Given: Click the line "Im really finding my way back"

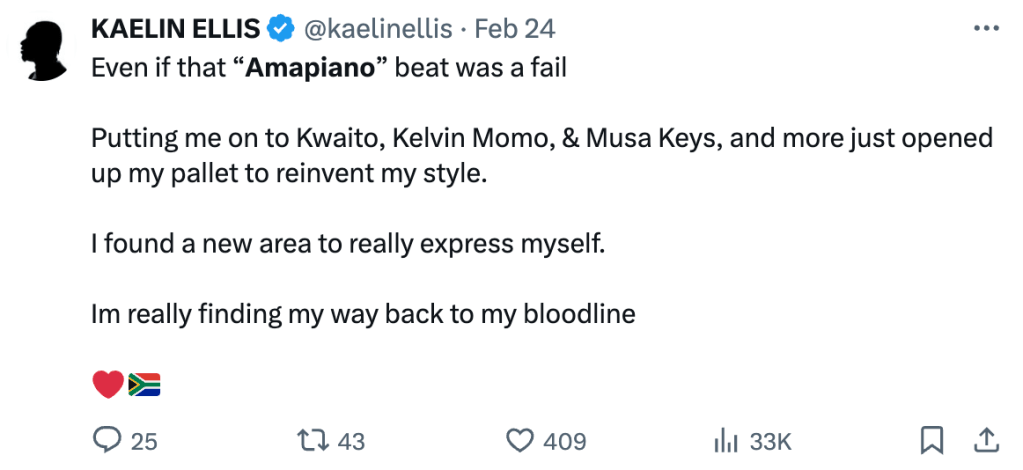Looking at the screenshot, I should [x=362, y=314].
